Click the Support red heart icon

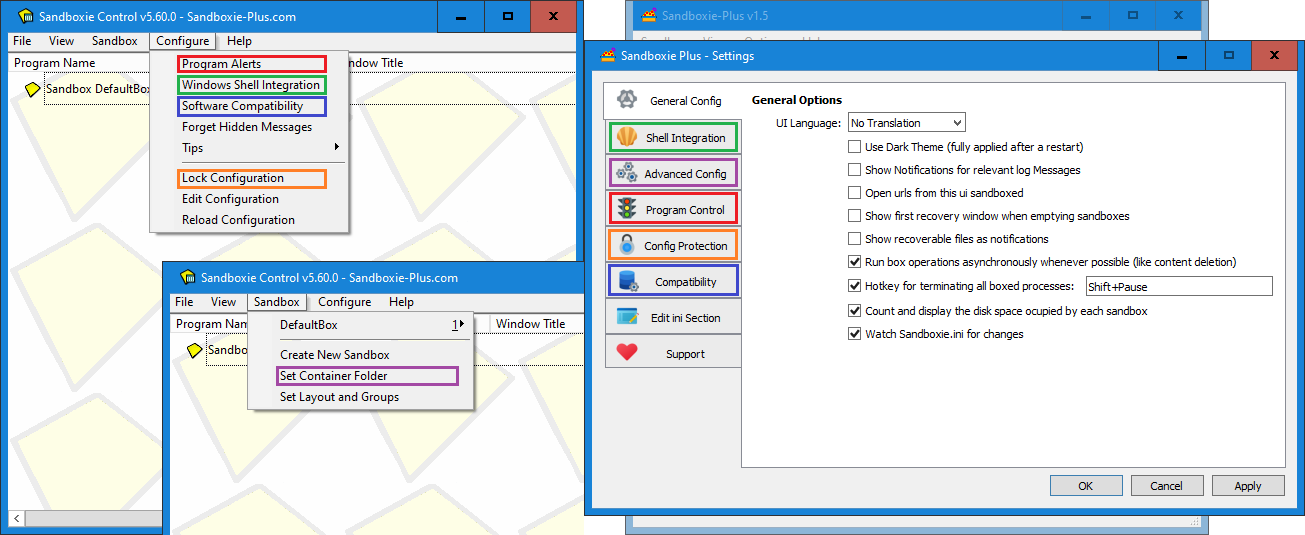tap(627, 353)
